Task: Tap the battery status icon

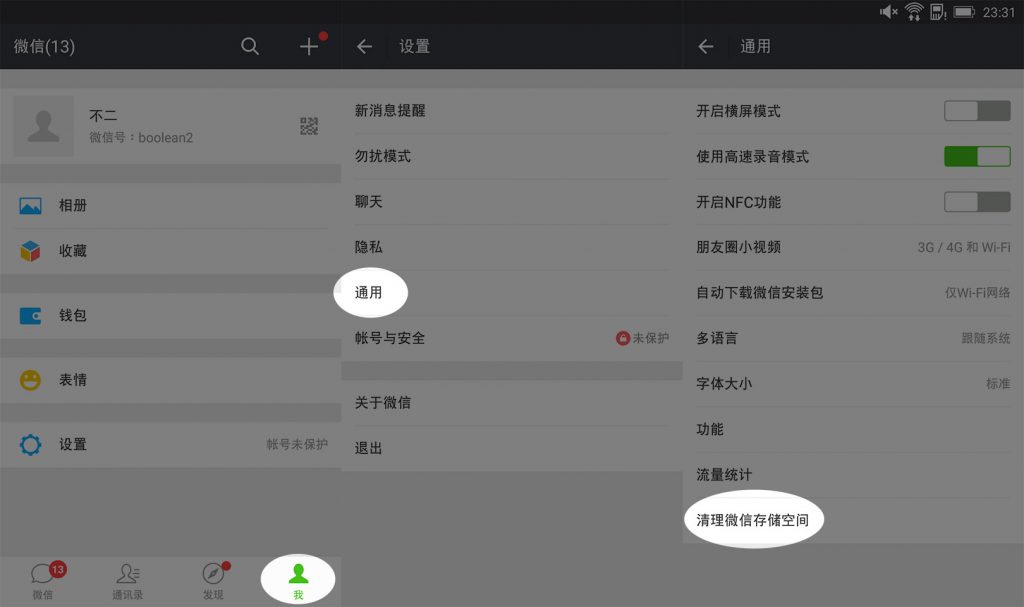Action: (x=964, y=12)
